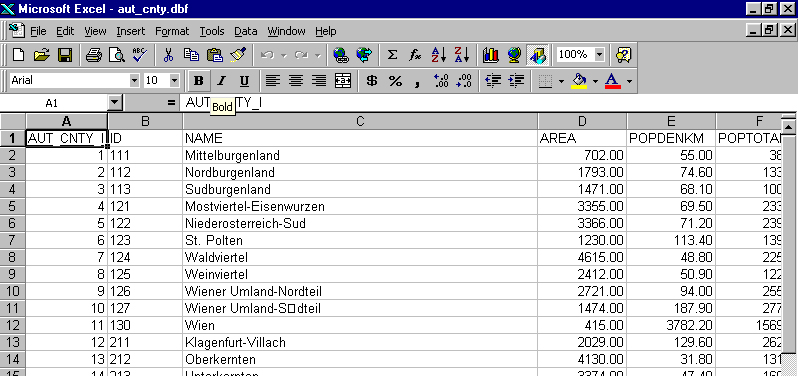Viewport: 798px width, 376px height.
Task: Click the Paste Function fx icon
Action: point(415,54)
